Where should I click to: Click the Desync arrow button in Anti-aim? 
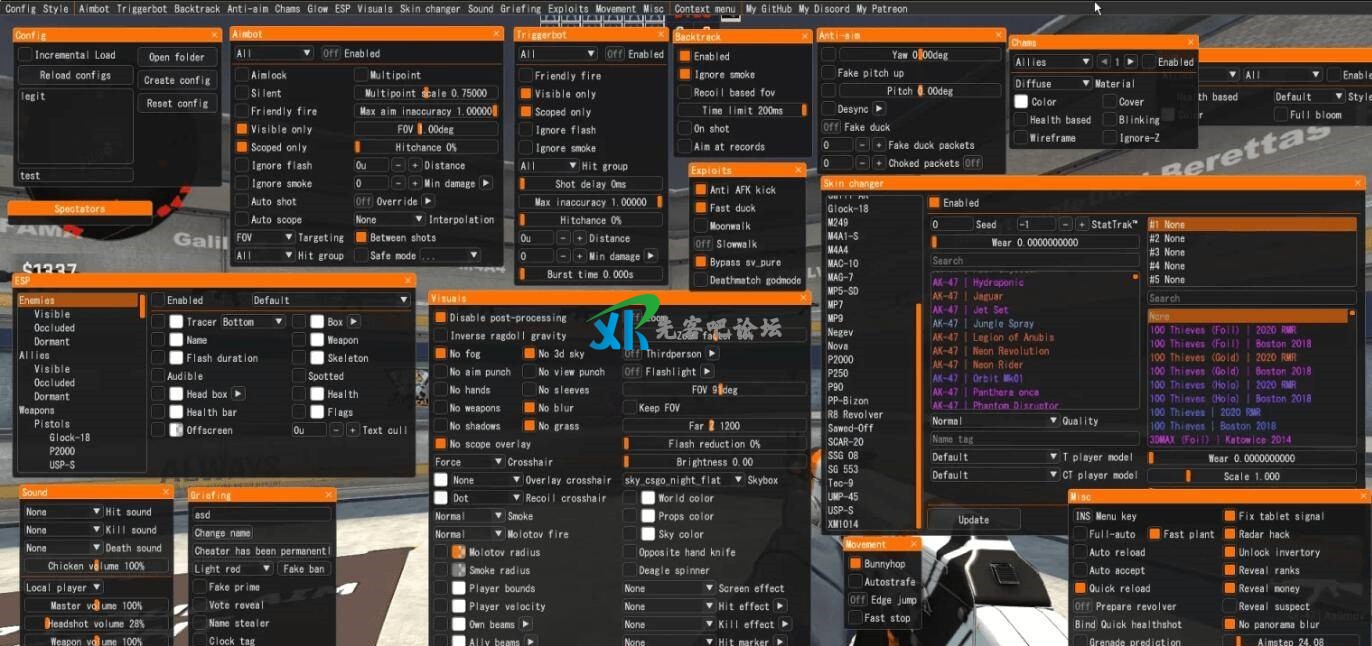point(879,109)
